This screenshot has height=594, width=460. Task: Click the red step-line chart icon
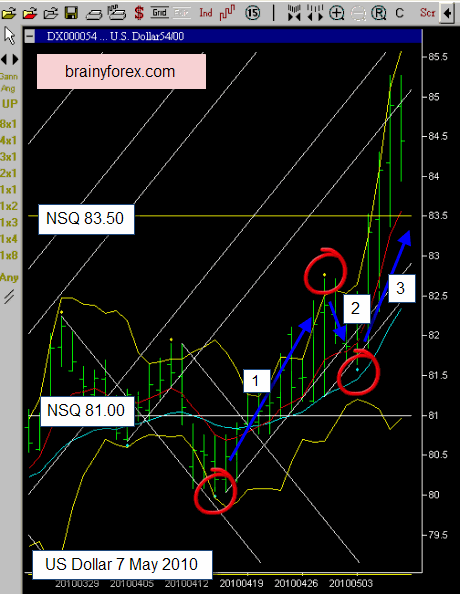pyautogui.click(x=227, y=13)
